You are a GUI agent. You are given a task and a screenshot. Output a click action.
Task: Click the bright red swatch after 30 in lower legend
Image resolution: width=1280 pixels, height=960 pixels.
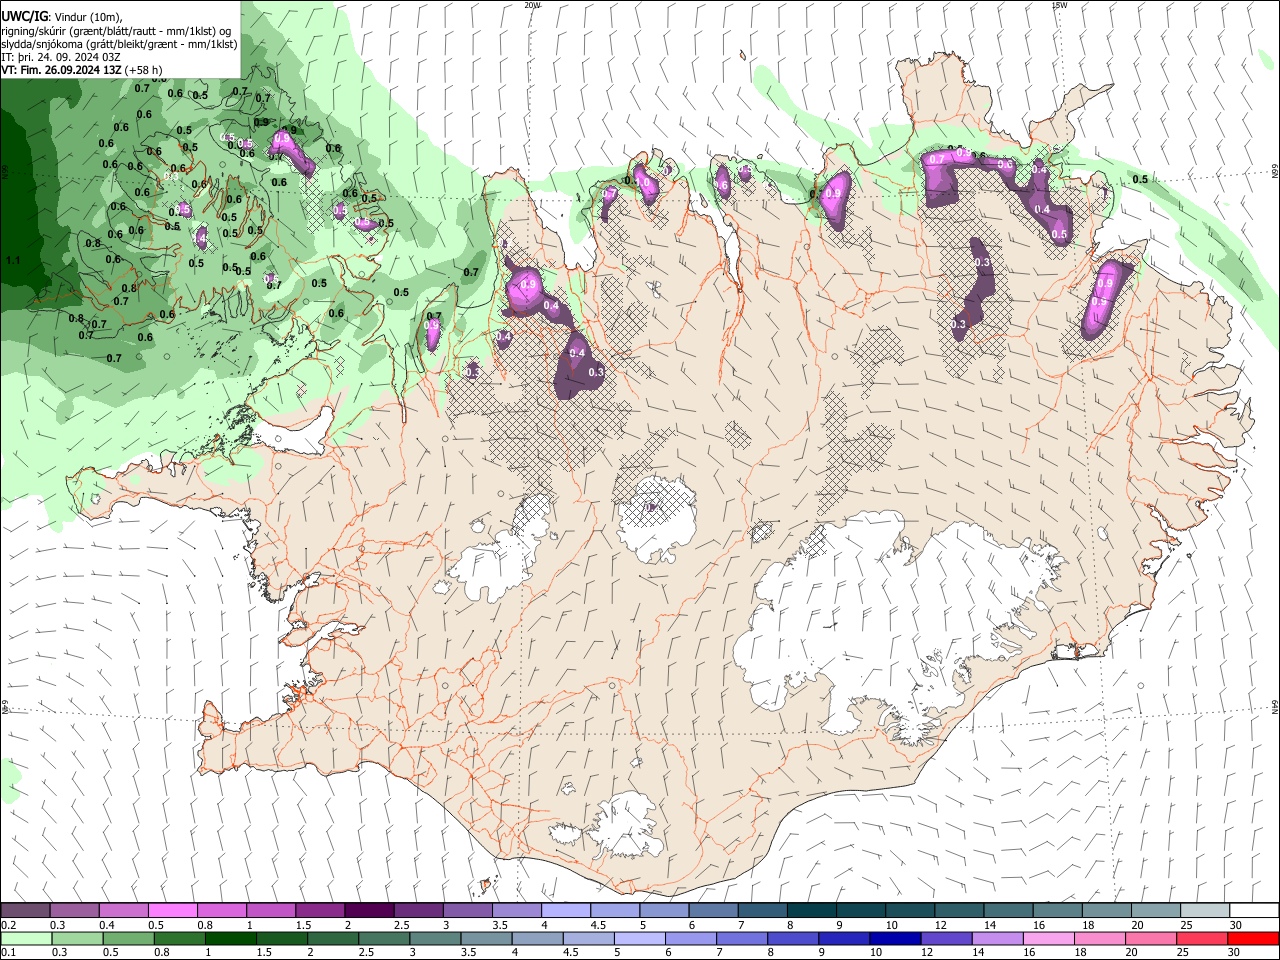(x=1253, y=938)
